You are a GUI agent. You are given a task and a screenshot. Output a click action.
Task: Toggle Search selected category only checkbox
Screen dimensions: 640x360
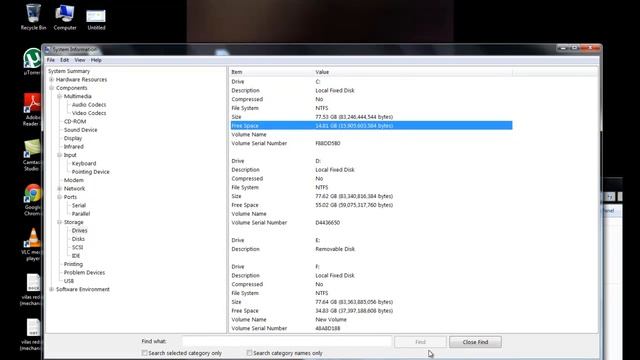click(144, 353)
